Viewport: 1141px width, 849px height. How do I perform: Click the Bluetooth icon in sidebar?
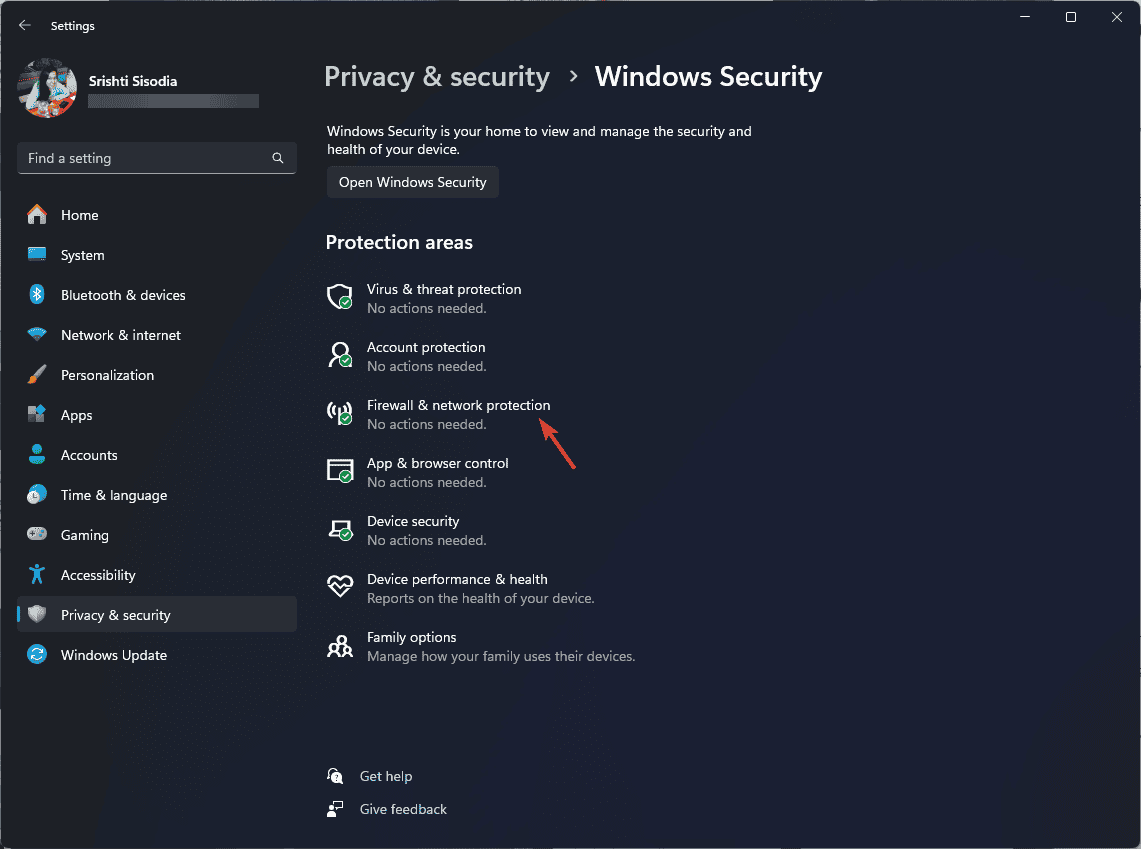pyautogui.click(x=37, y=295)
